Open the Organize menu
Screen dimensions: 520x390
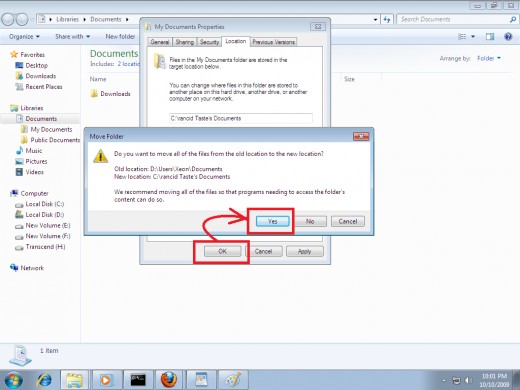(24, 36)
